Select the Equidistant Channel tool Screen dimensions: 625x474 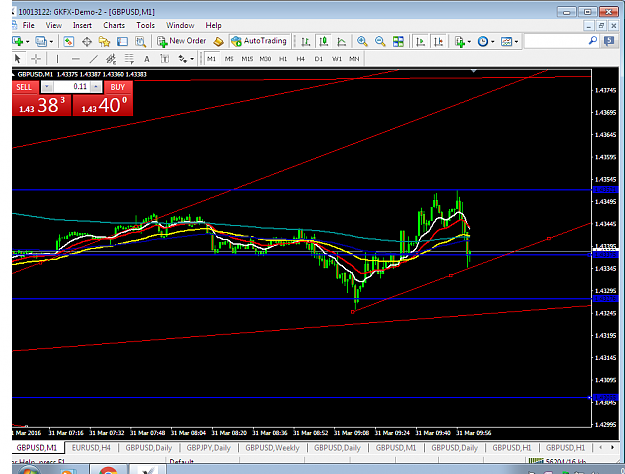pyautogui.click(x=111, y=59)
